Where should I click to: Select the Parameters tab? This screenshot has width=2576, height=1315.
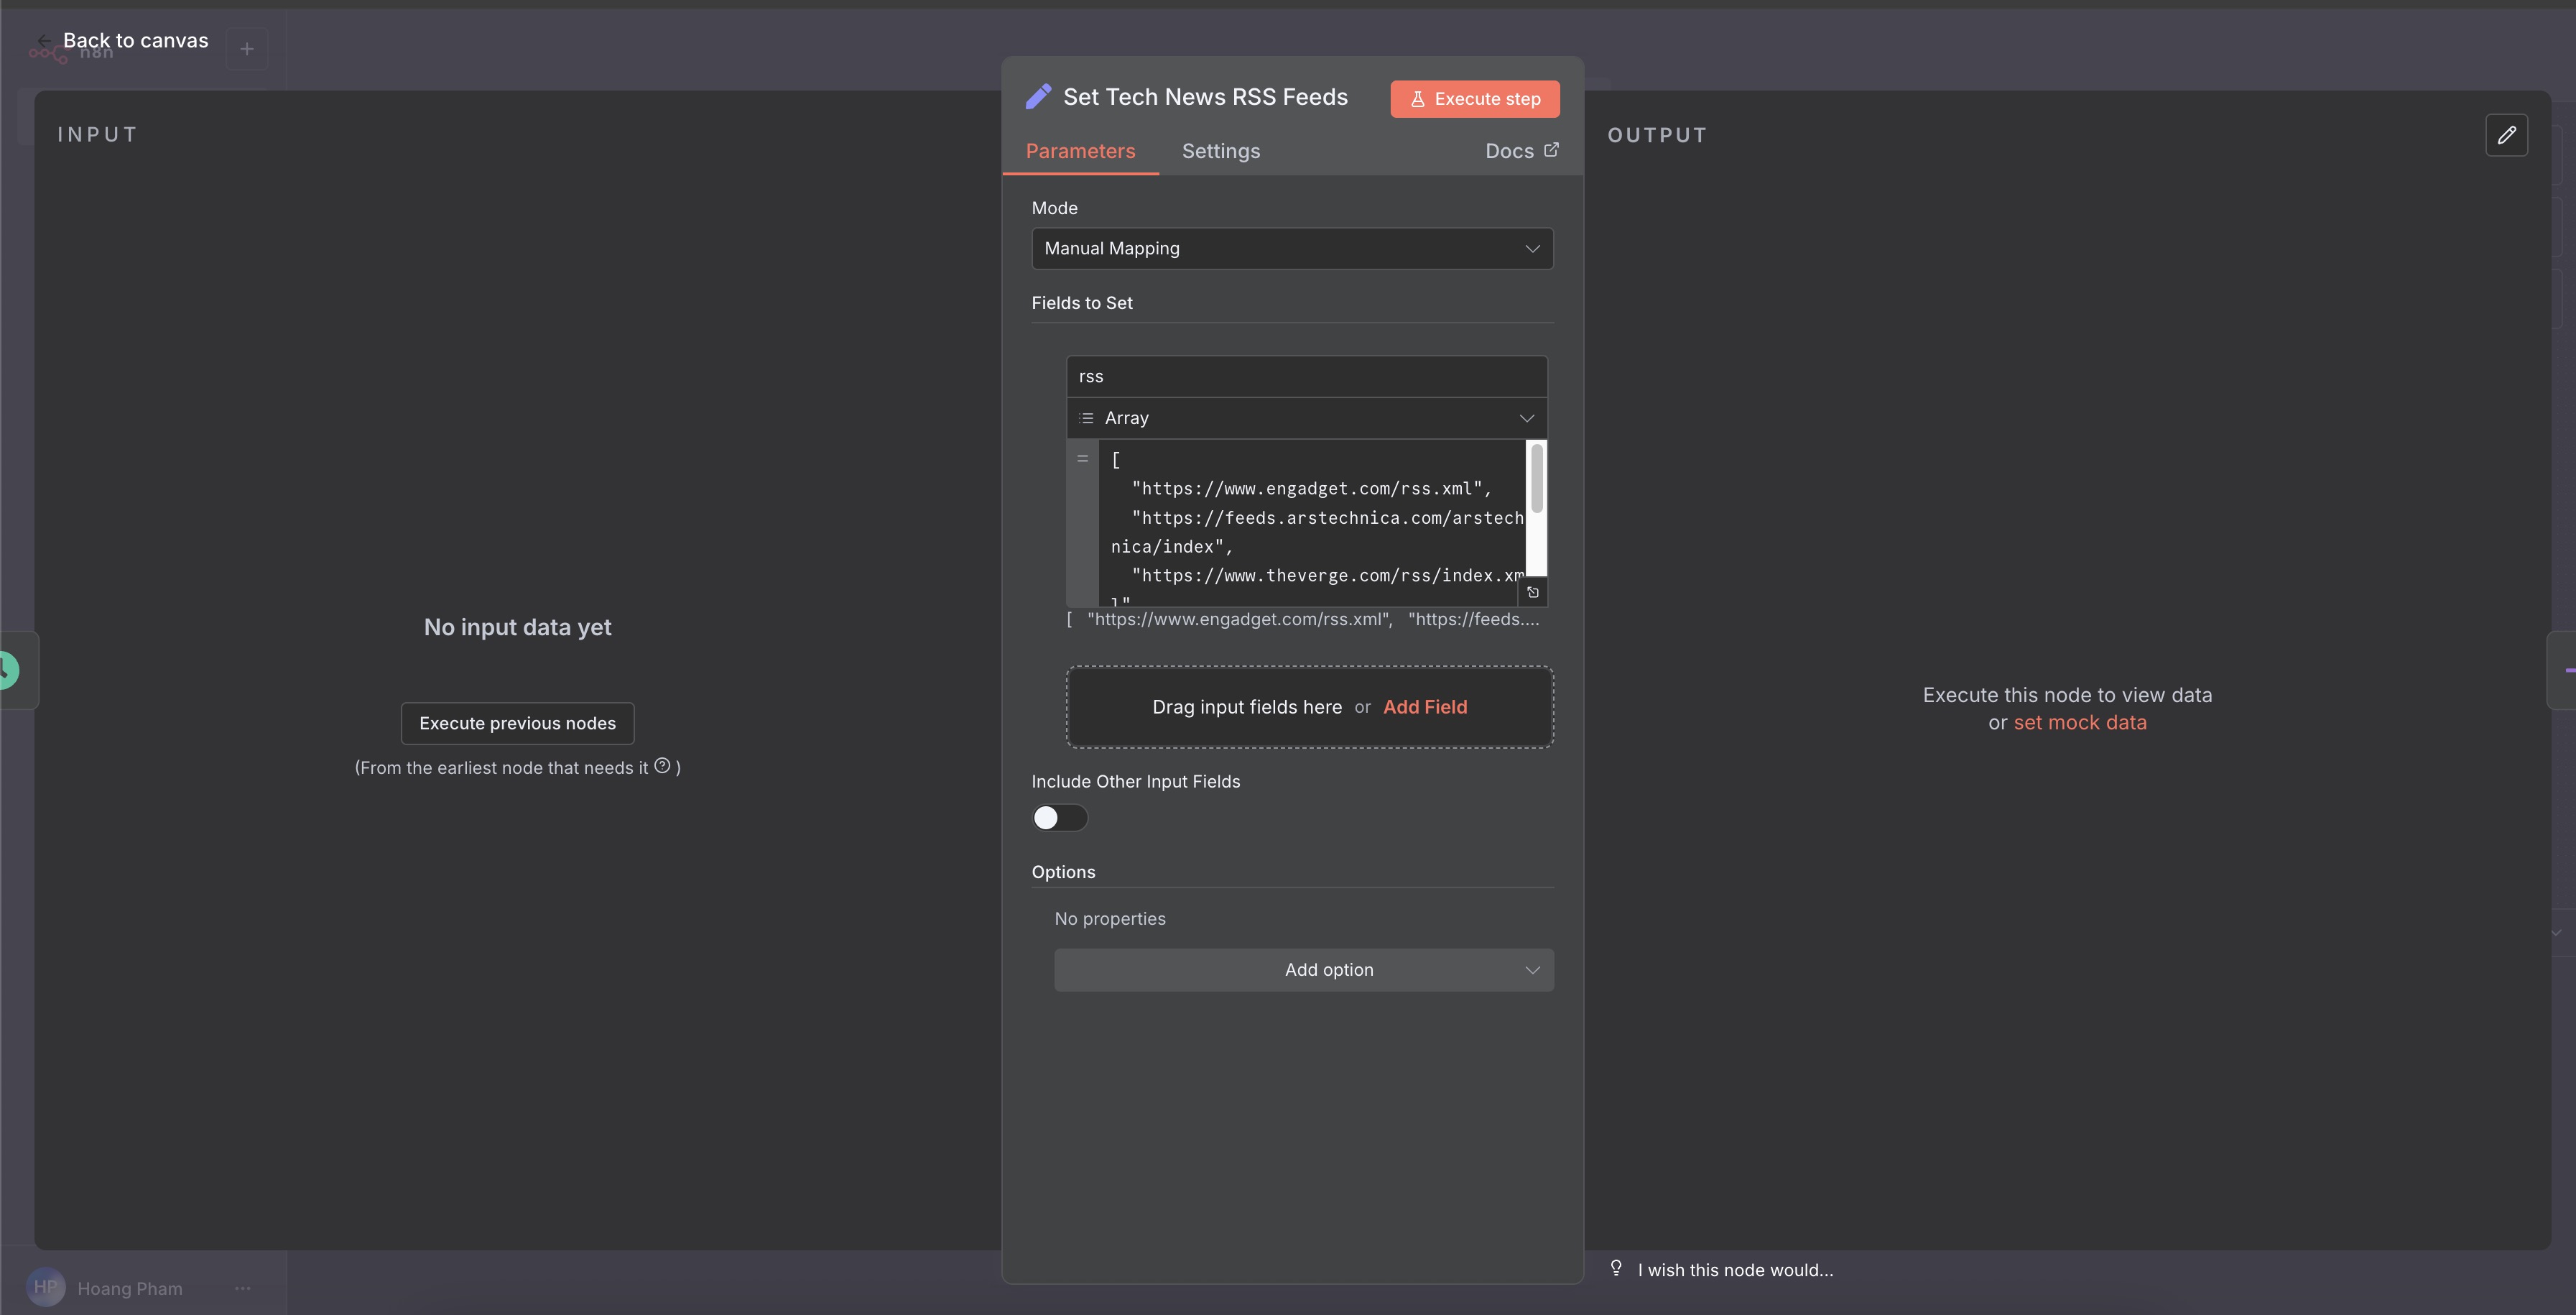[1080, 151]
